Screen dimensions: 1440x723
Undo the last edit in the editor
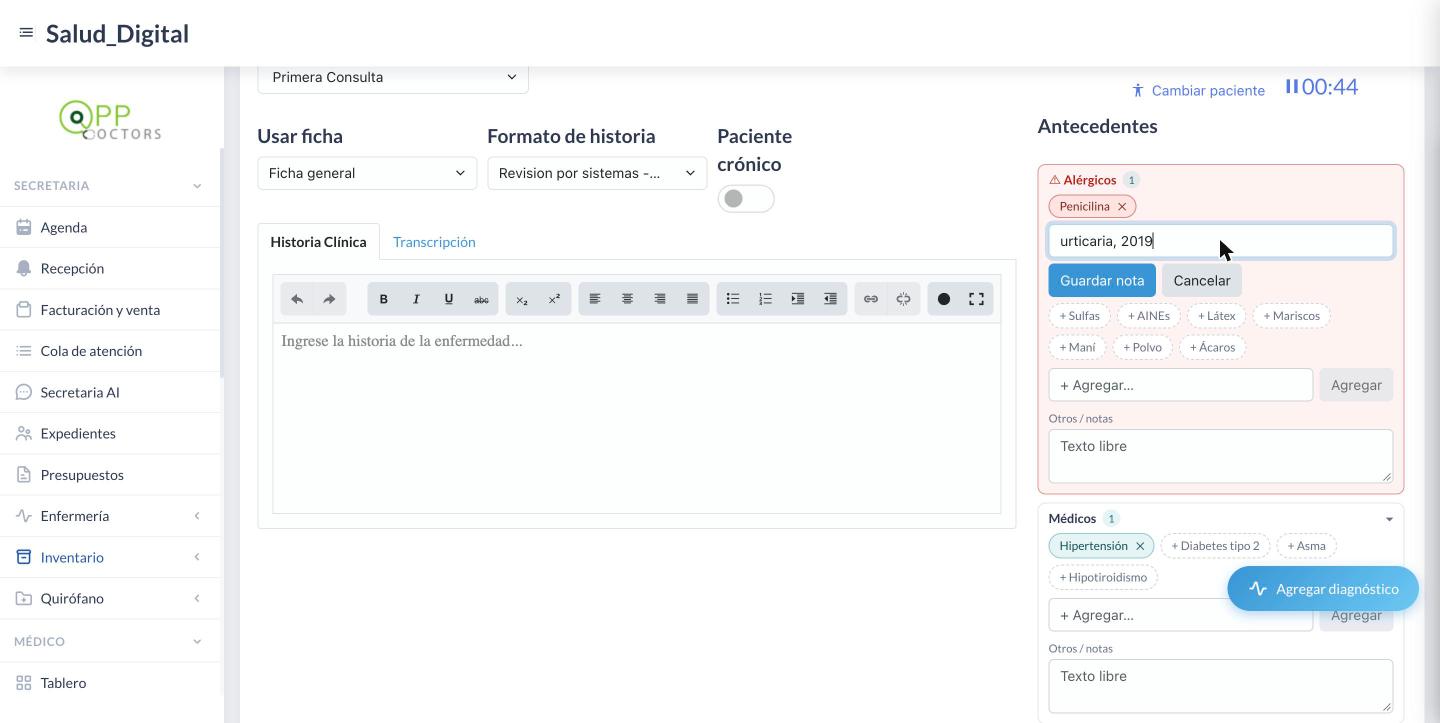[297, 299]
